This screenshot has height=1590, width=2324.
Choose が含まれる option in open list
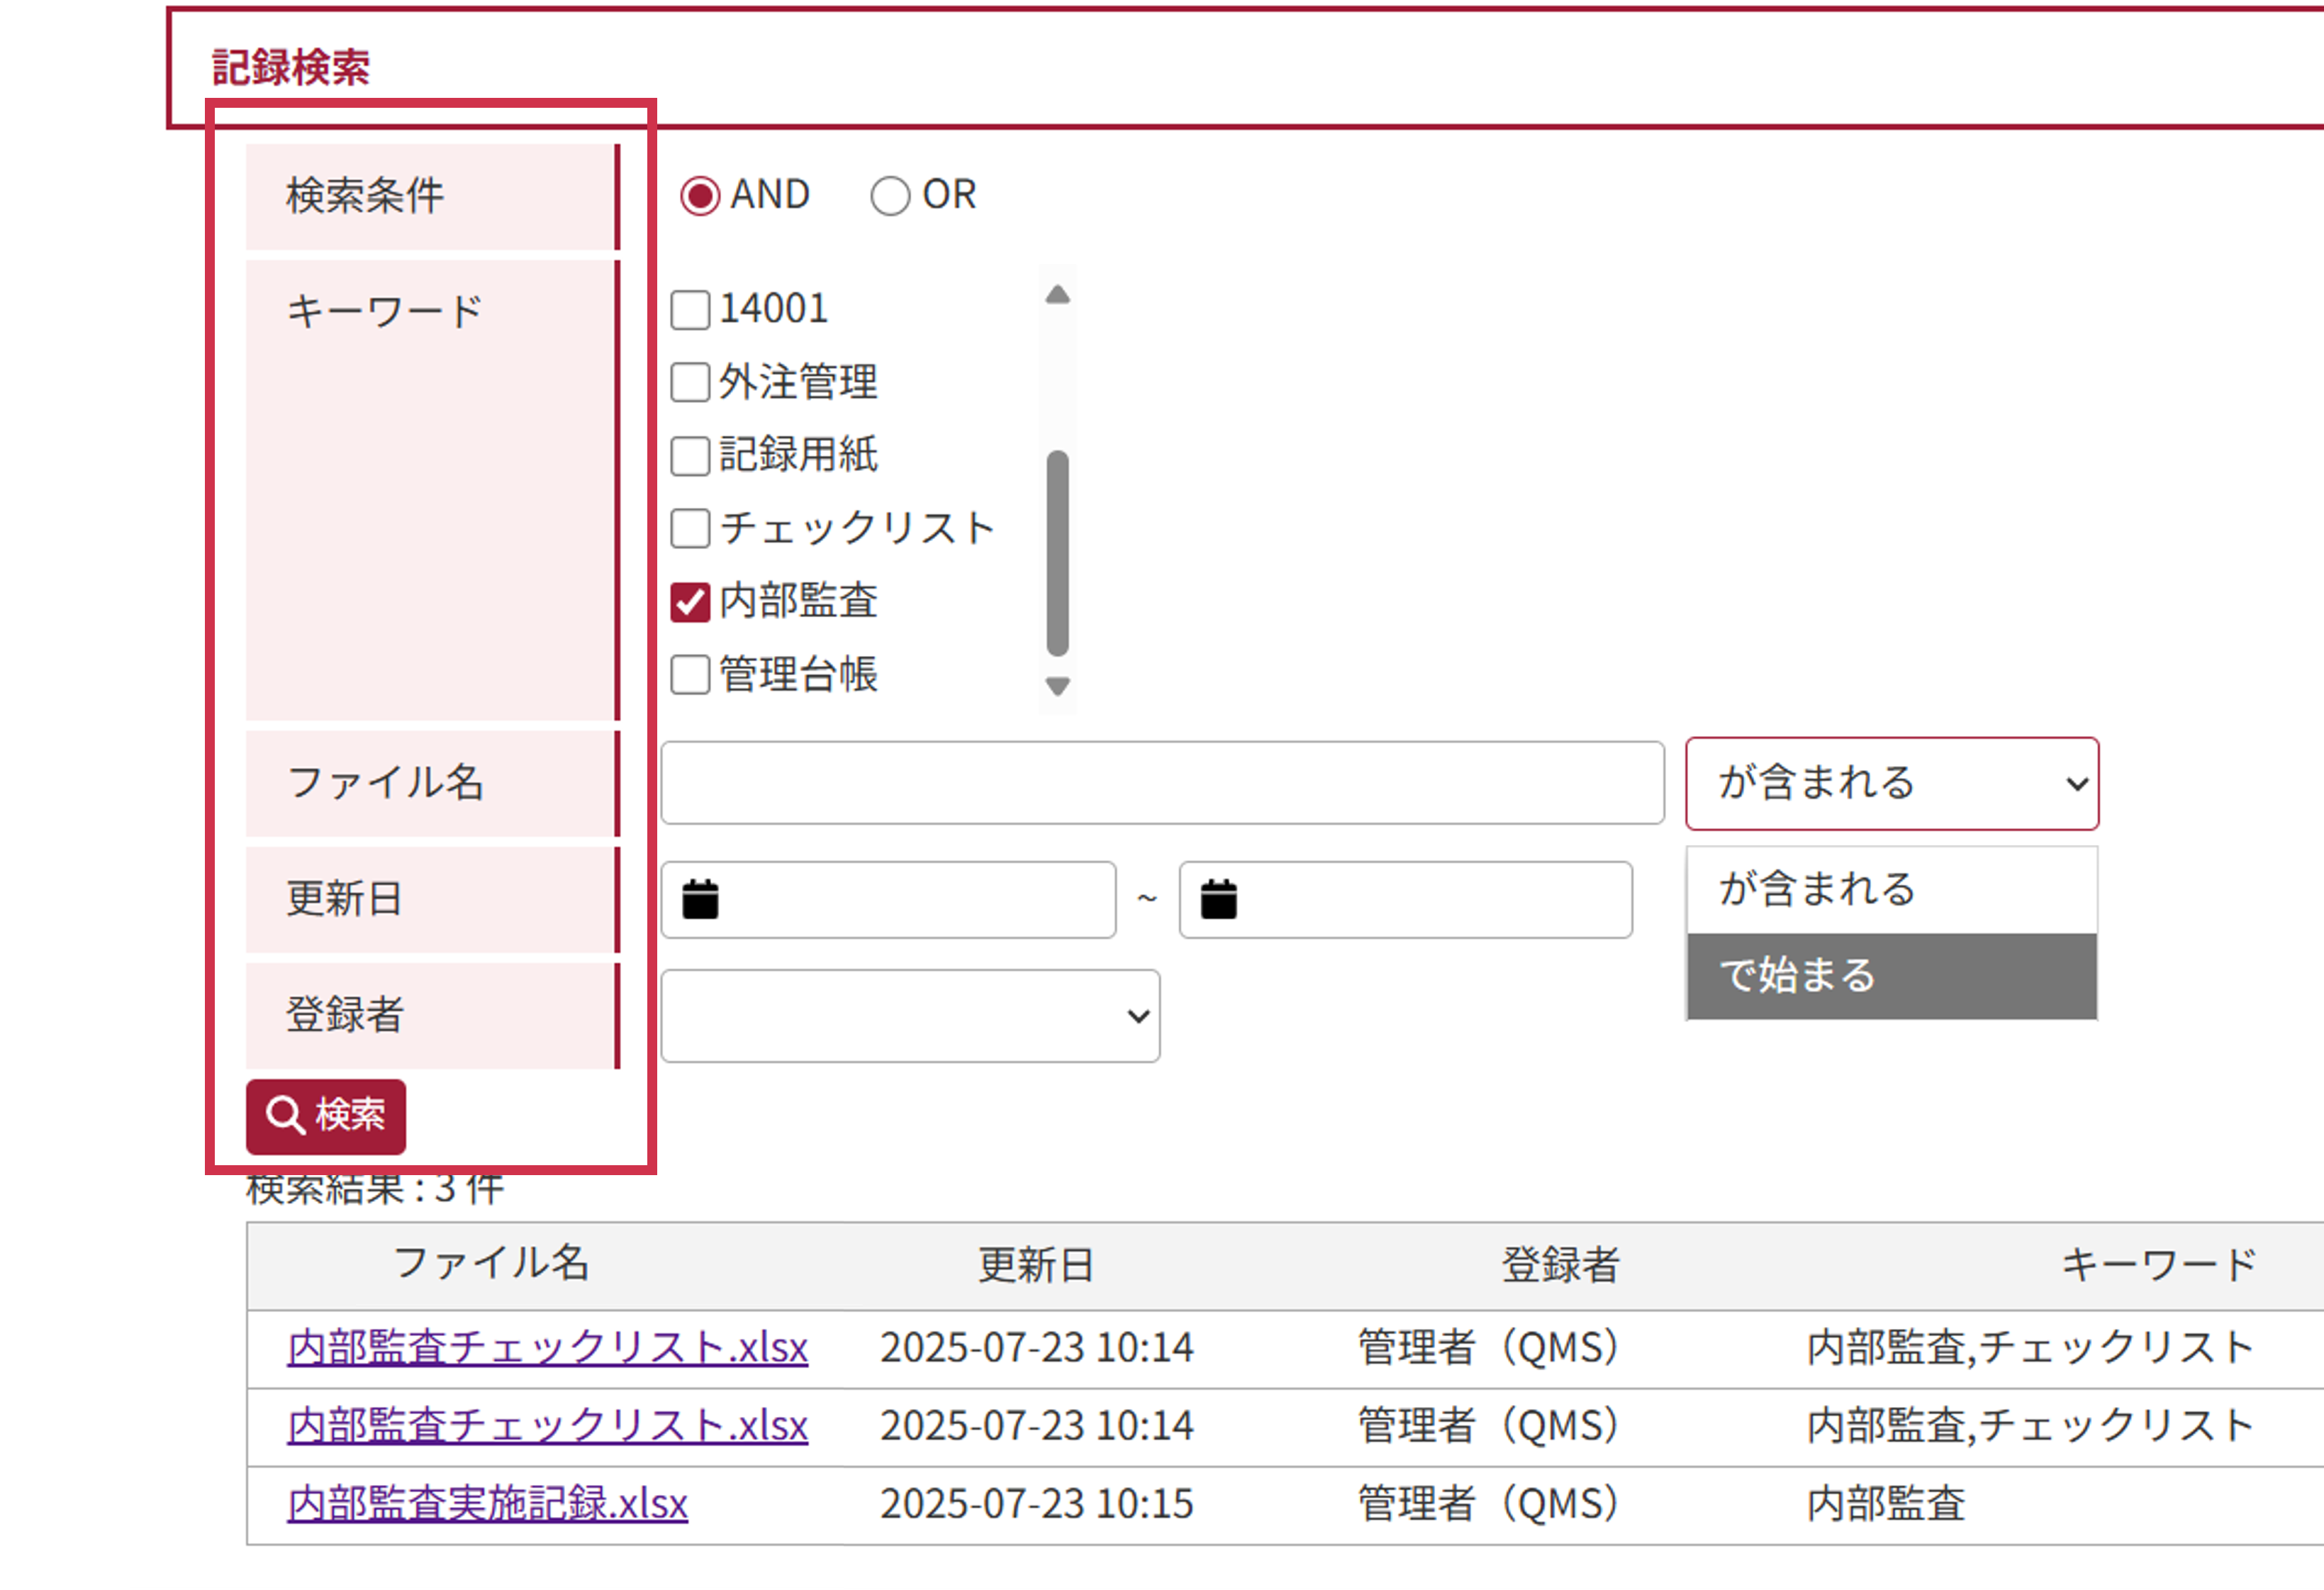pyautogui.click(x=1891, y=890)
